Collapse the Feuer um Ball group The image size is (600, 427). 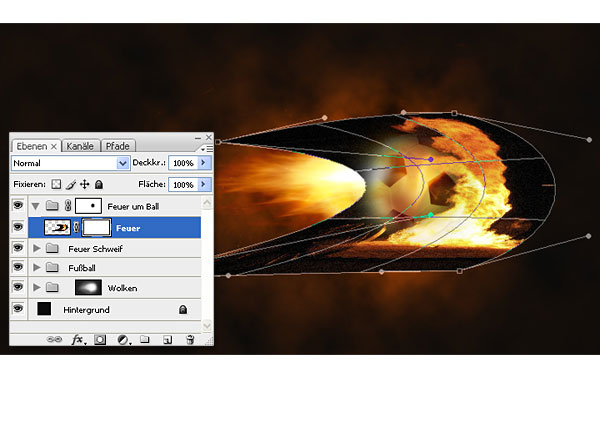[x=36, y=207]
